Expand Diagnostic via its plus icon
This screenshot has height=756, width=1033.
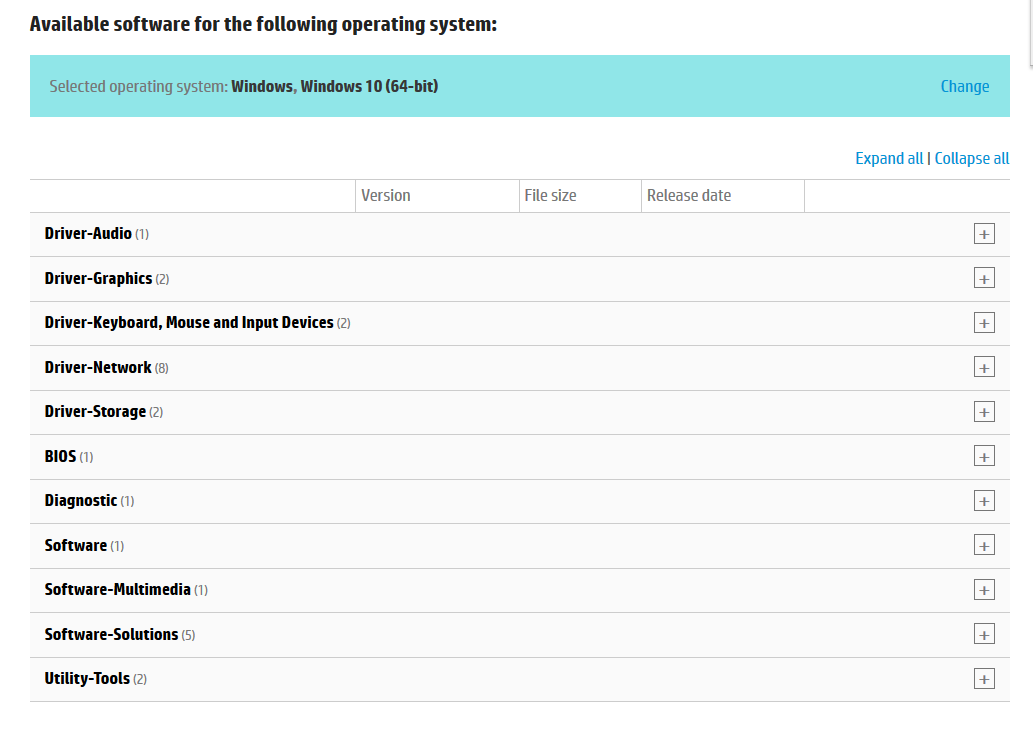(x=984, y=501)
